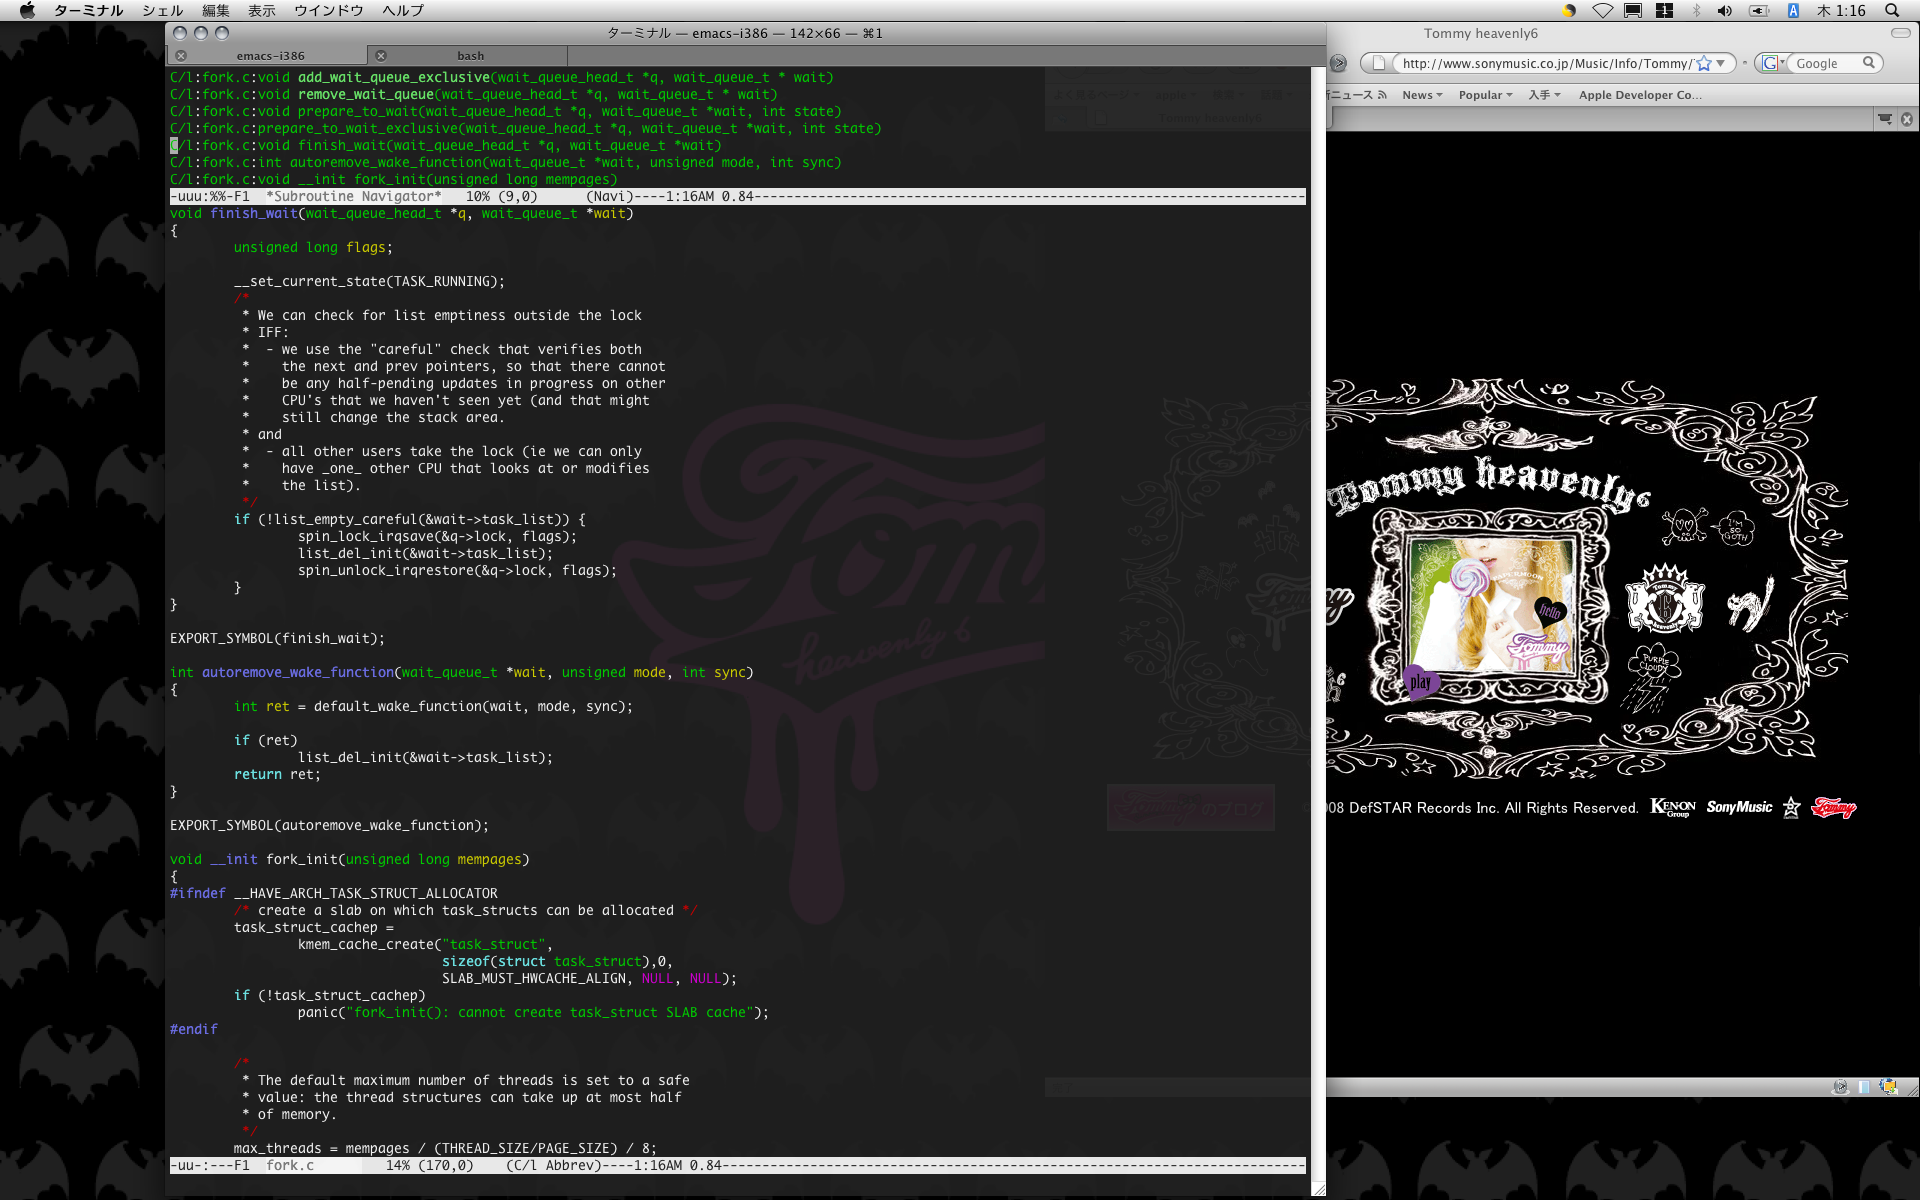Viewport: 1920px width, 1200px height.
Task: Open the Spaces menu bar icon
Action: (x=1664, y=10)
